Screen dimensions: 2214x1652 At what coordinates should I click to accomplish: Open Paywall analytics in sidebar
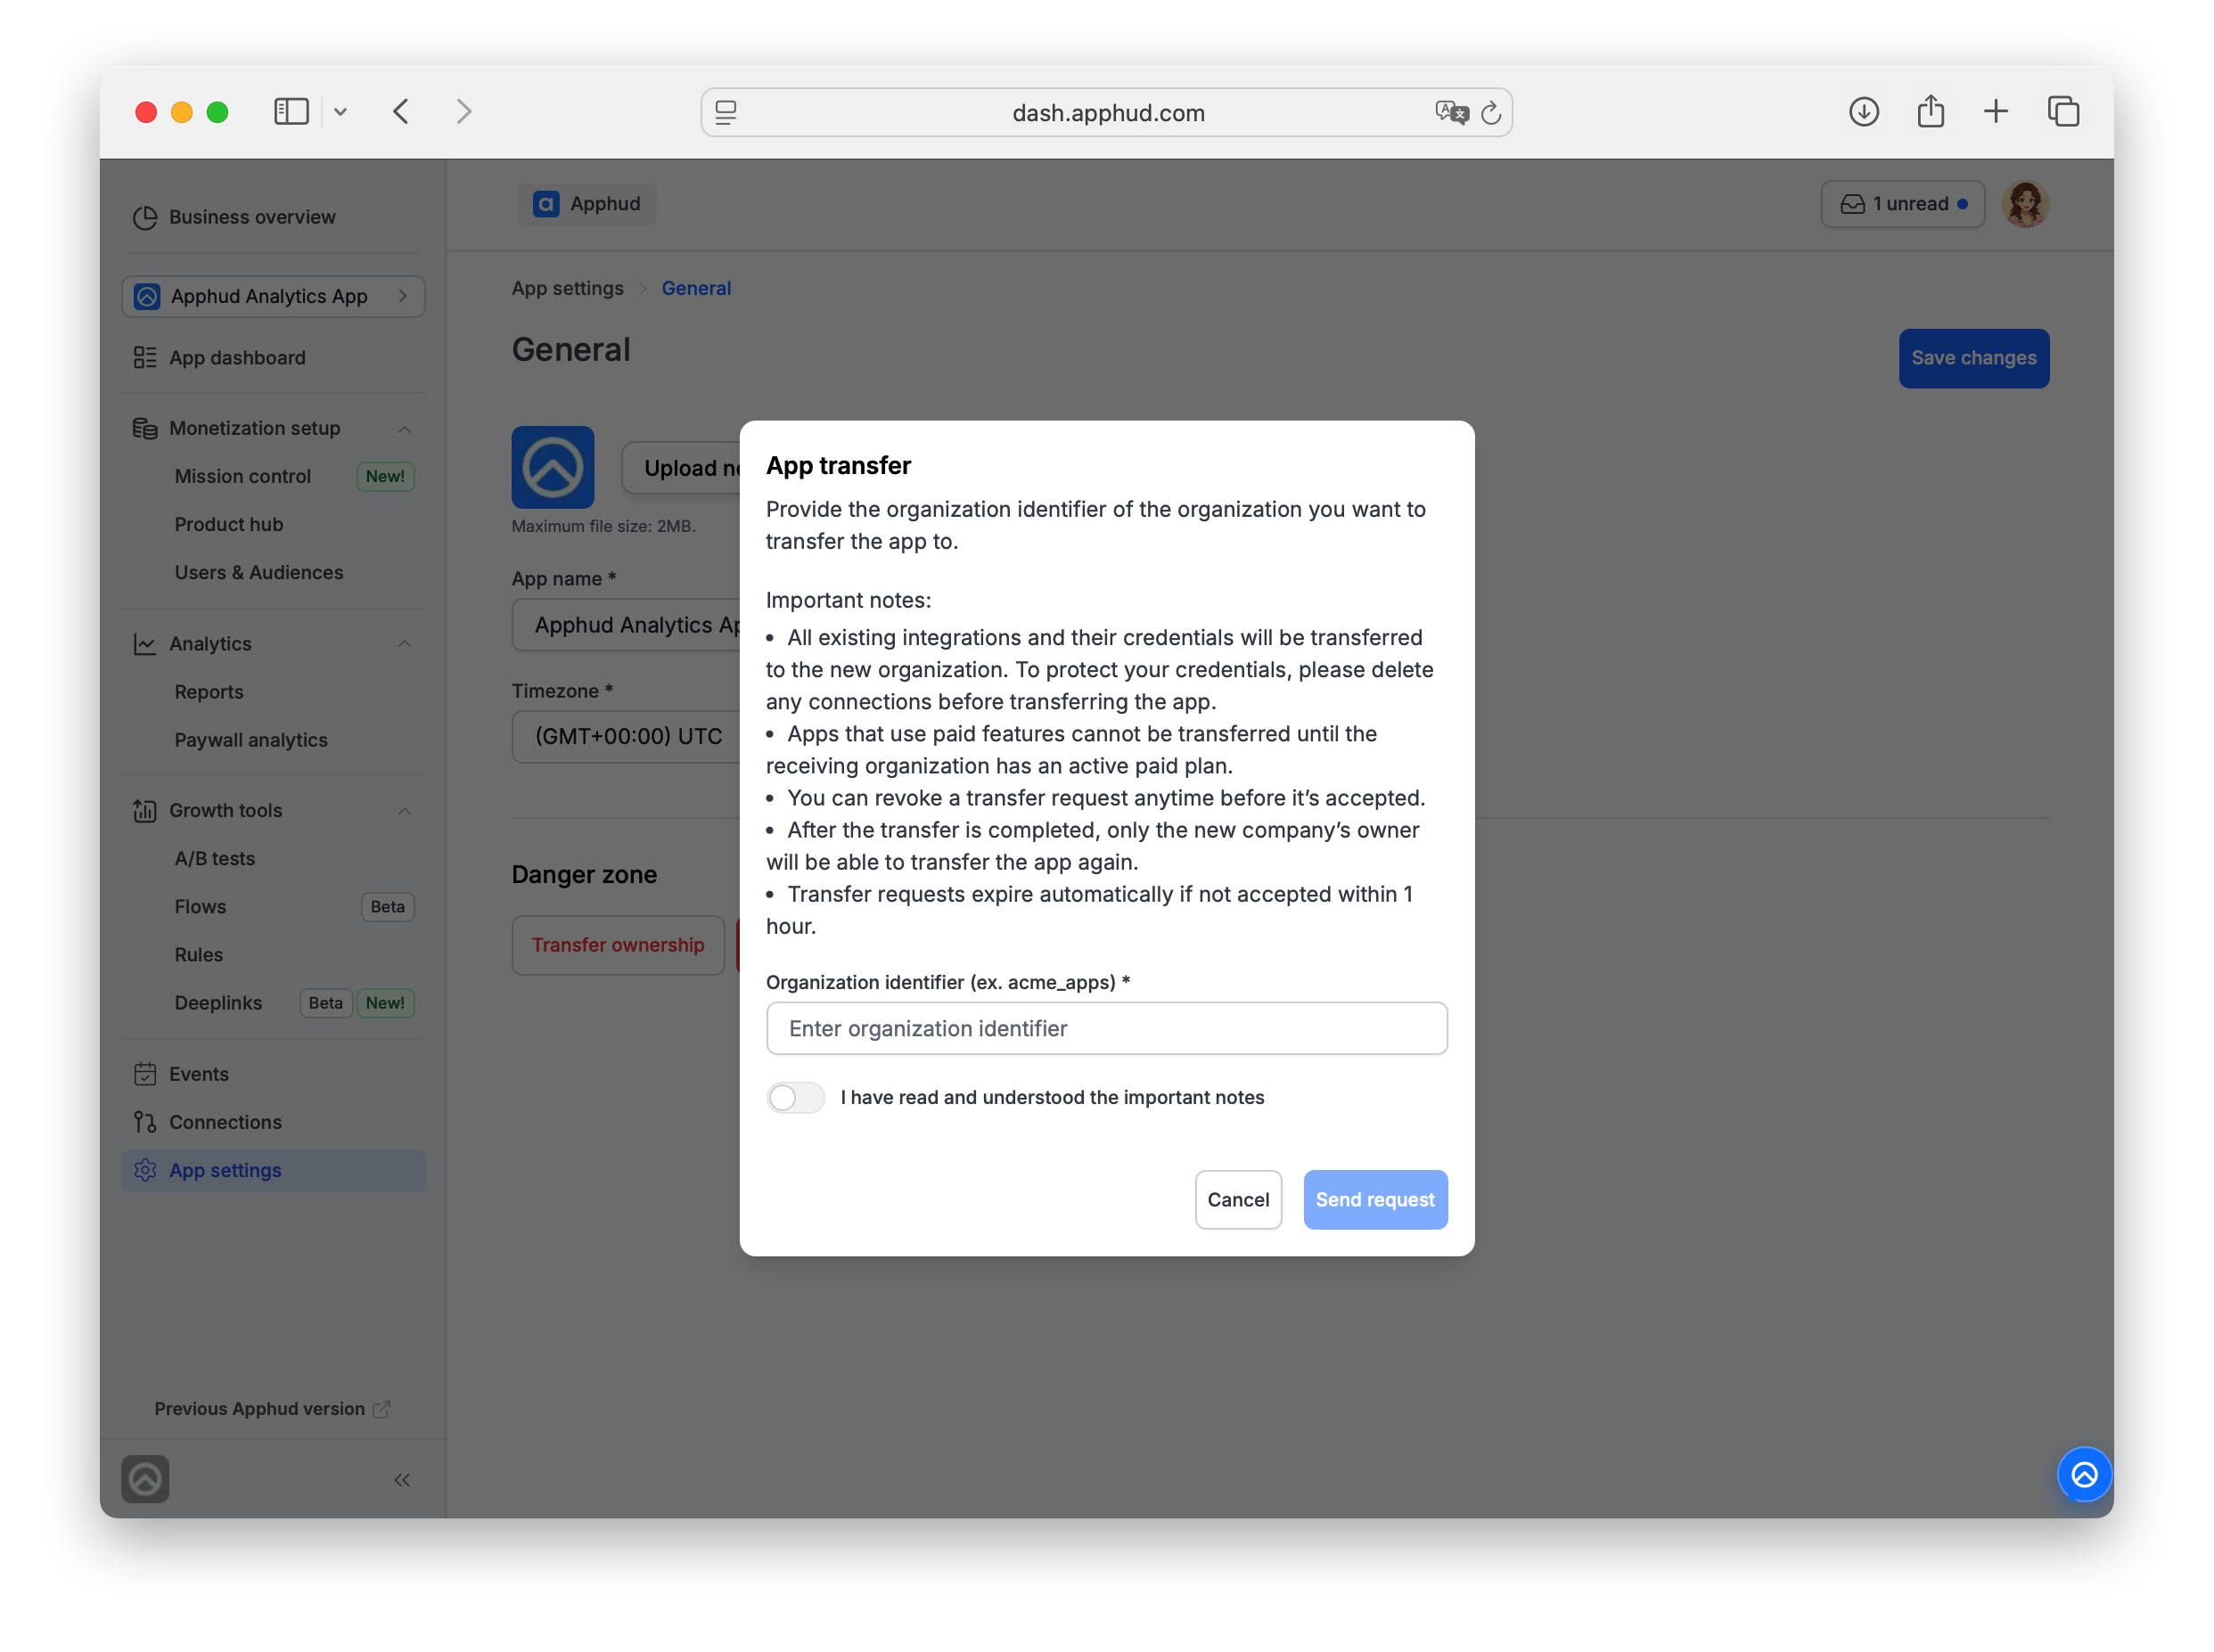(250, 740)
